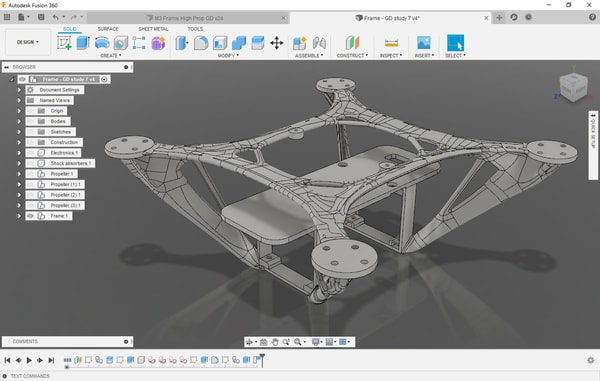600x381 pixels.
Task: Expand the Frame:1 node
Action: click(19, 216)
